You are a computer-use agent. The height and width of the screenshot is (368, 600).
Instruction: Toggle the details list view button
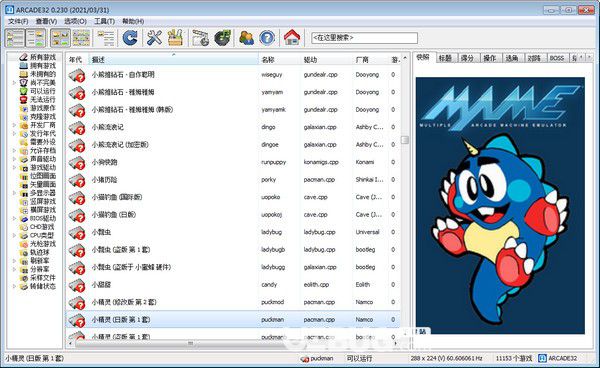click(106, 38)
